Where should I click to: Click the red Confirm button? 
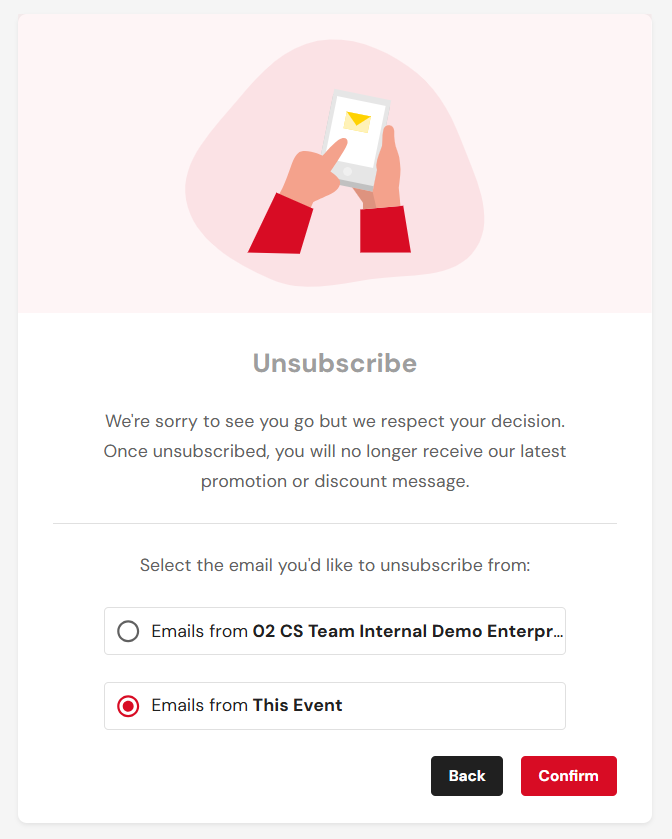tap(568, 775)
